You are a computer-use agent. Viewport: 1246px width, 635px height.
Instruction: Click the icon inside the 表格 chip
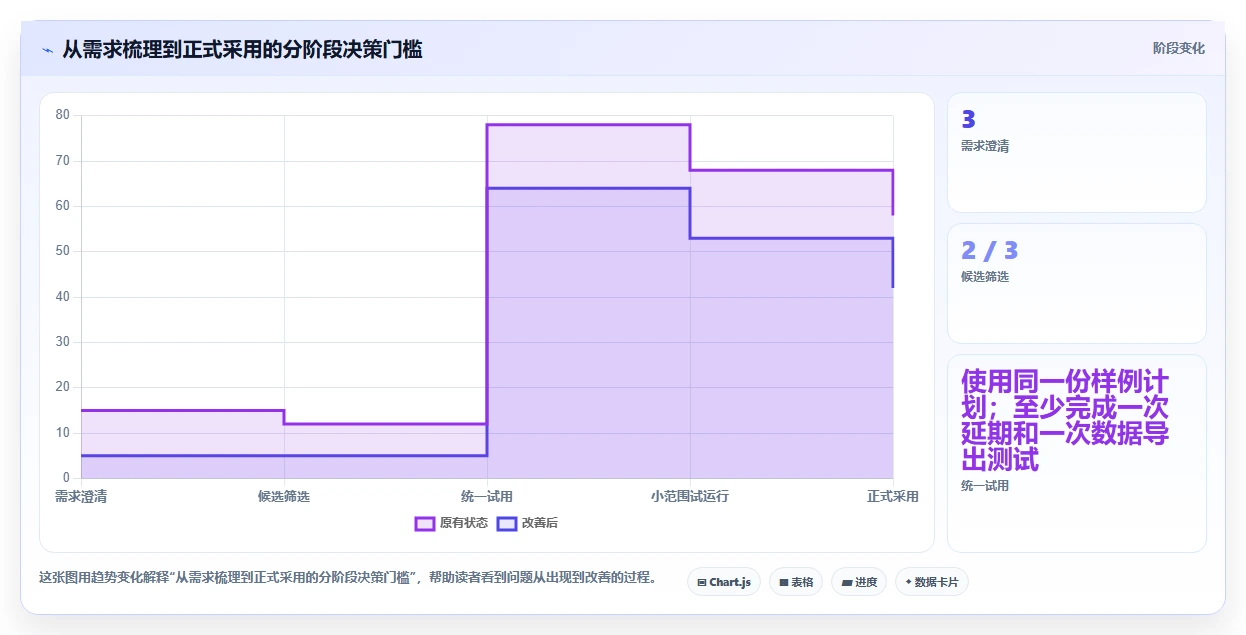click(x=784, y=582)
